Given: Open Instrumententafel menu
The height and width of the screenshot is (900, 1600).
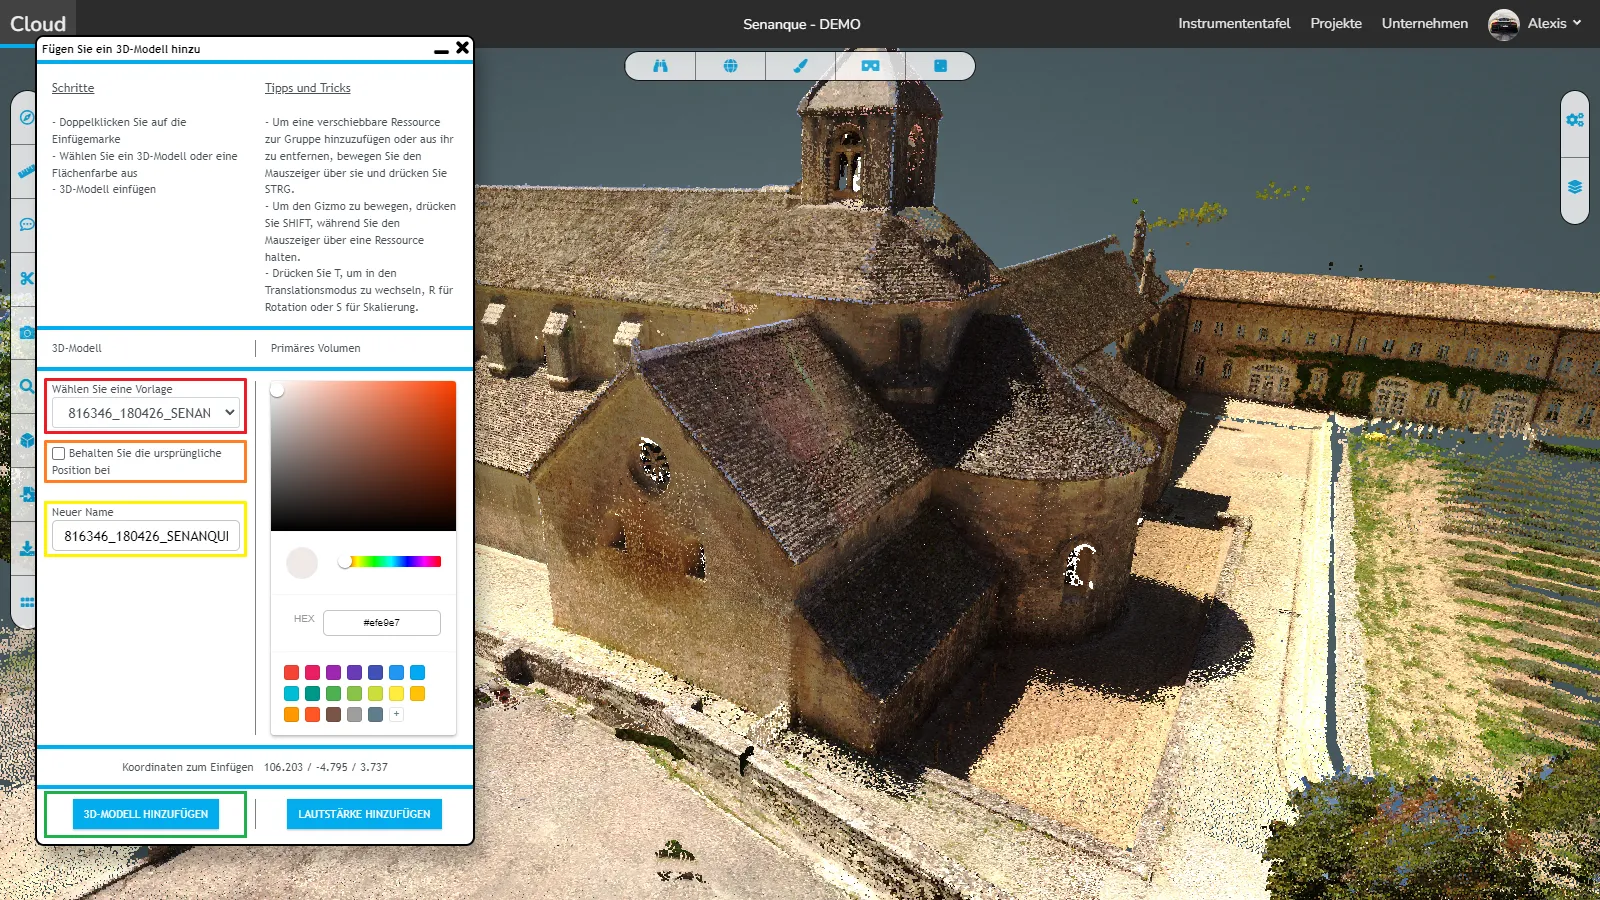Looking at the screenshot, I should point(1234,23).
